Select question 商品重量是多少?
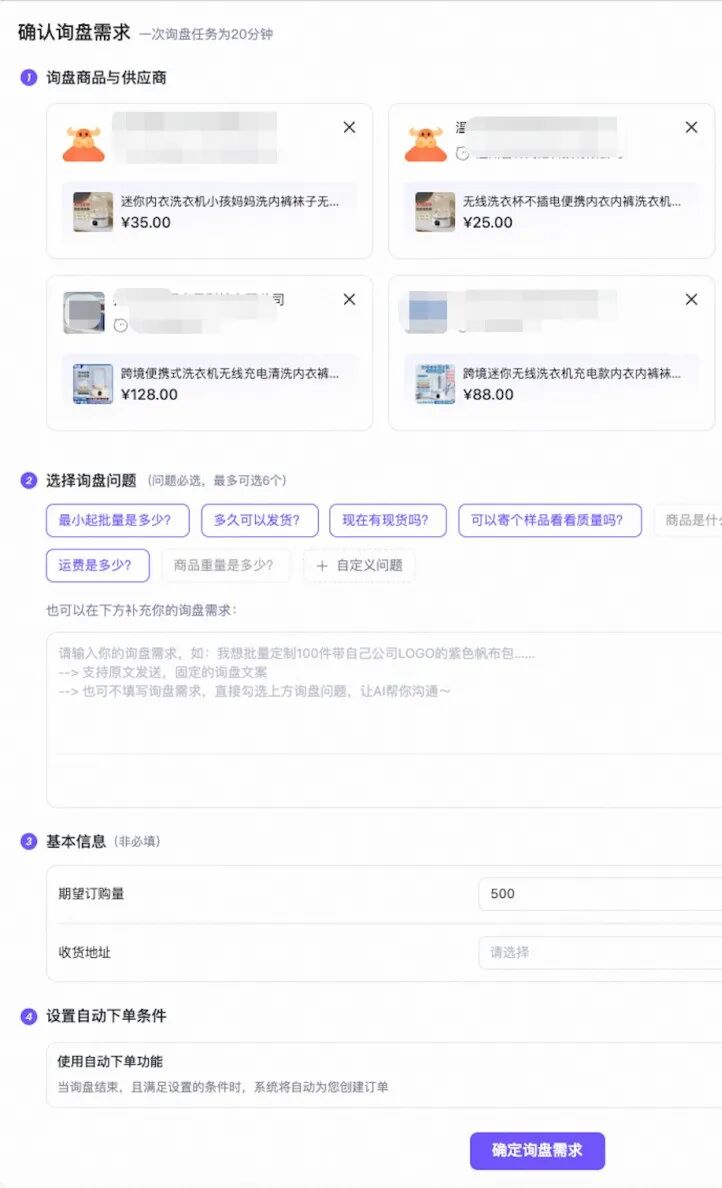 pos(226,565)
